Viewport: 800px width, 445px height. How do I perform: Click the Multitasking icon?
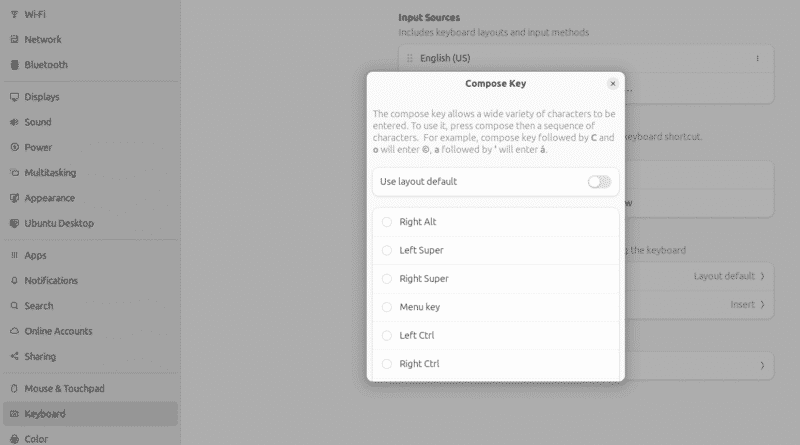[x=14, y=172]
